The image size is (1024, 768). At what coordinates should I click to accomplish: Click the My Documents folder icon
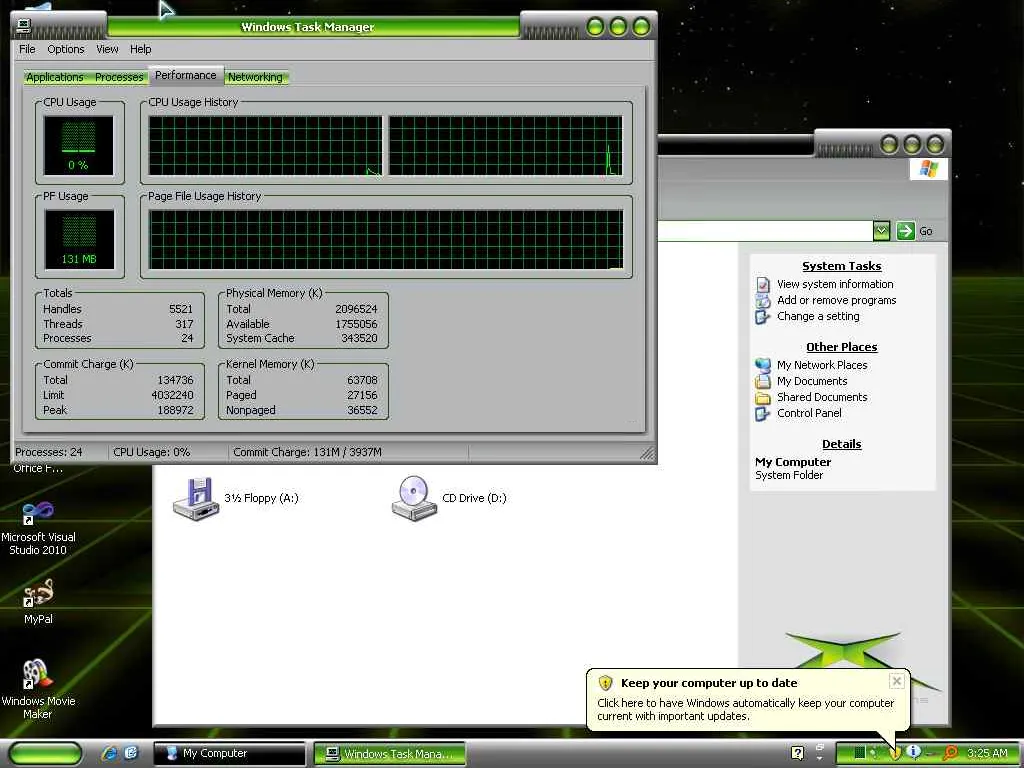[x=763, y=381]
